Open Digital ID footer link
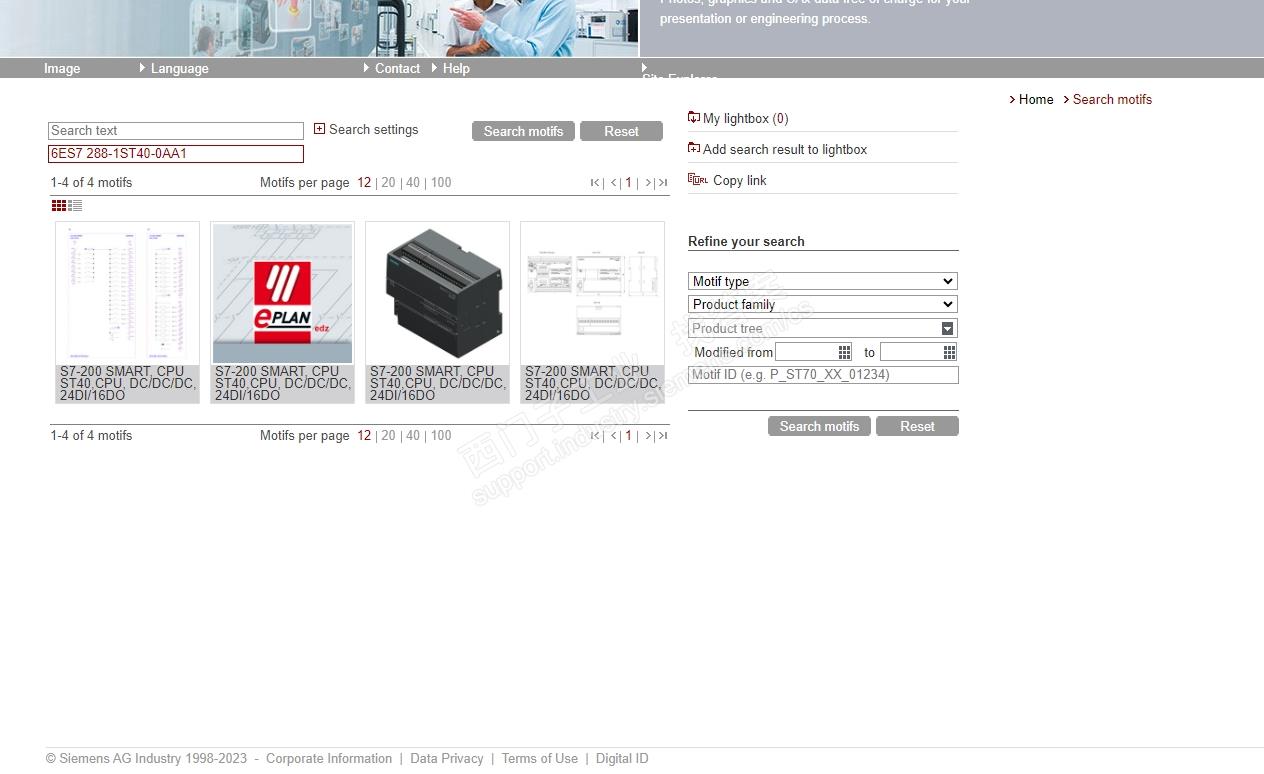The height and width of the screenshot is (774, 1264). [x=622, y=759]
